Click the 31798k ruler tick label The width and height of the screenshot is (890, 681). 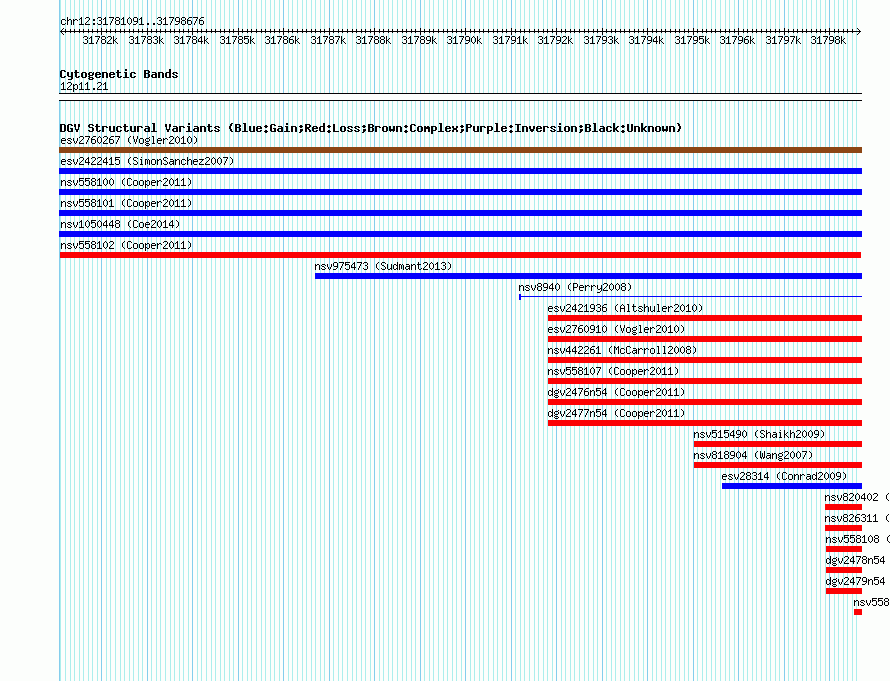coord(828,40)
